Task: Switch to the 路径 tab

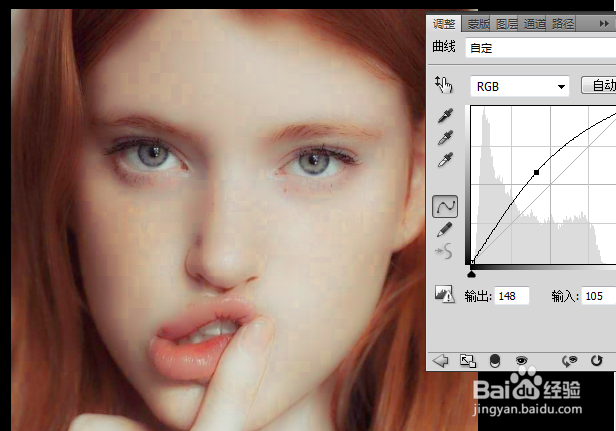Action: pos(563,24)
